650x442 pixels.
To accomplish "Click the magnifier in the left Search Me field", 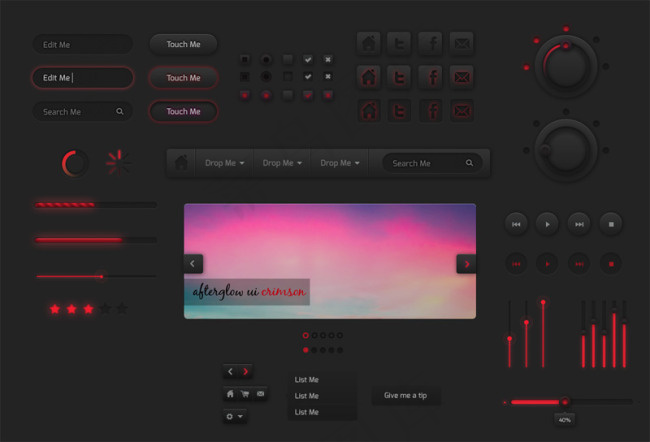I will (119, 111).
